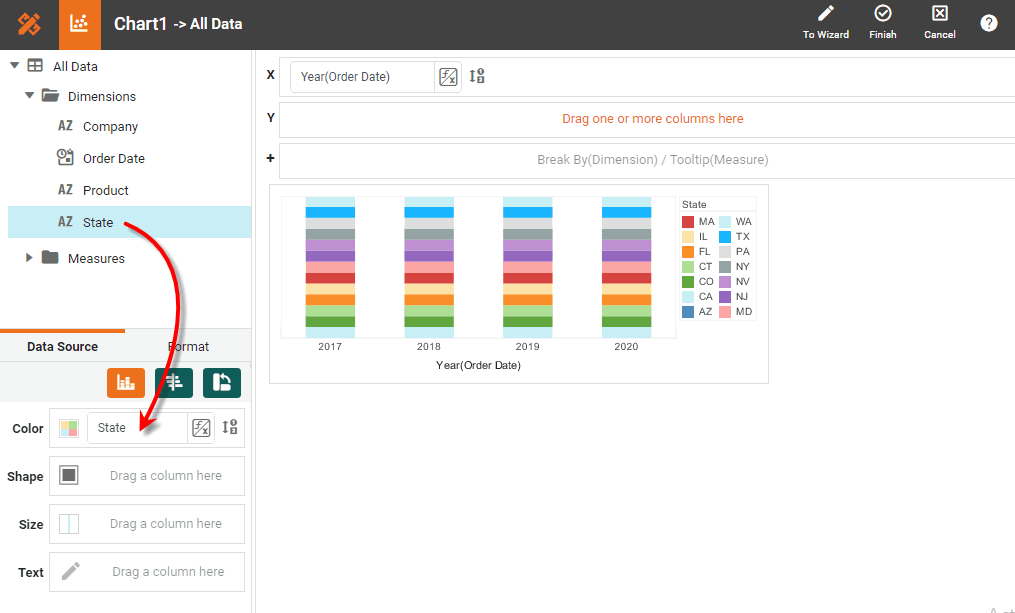The image size is (1015, 613).
Task: Expand the Measures folder
Action: tap(30, 258)
